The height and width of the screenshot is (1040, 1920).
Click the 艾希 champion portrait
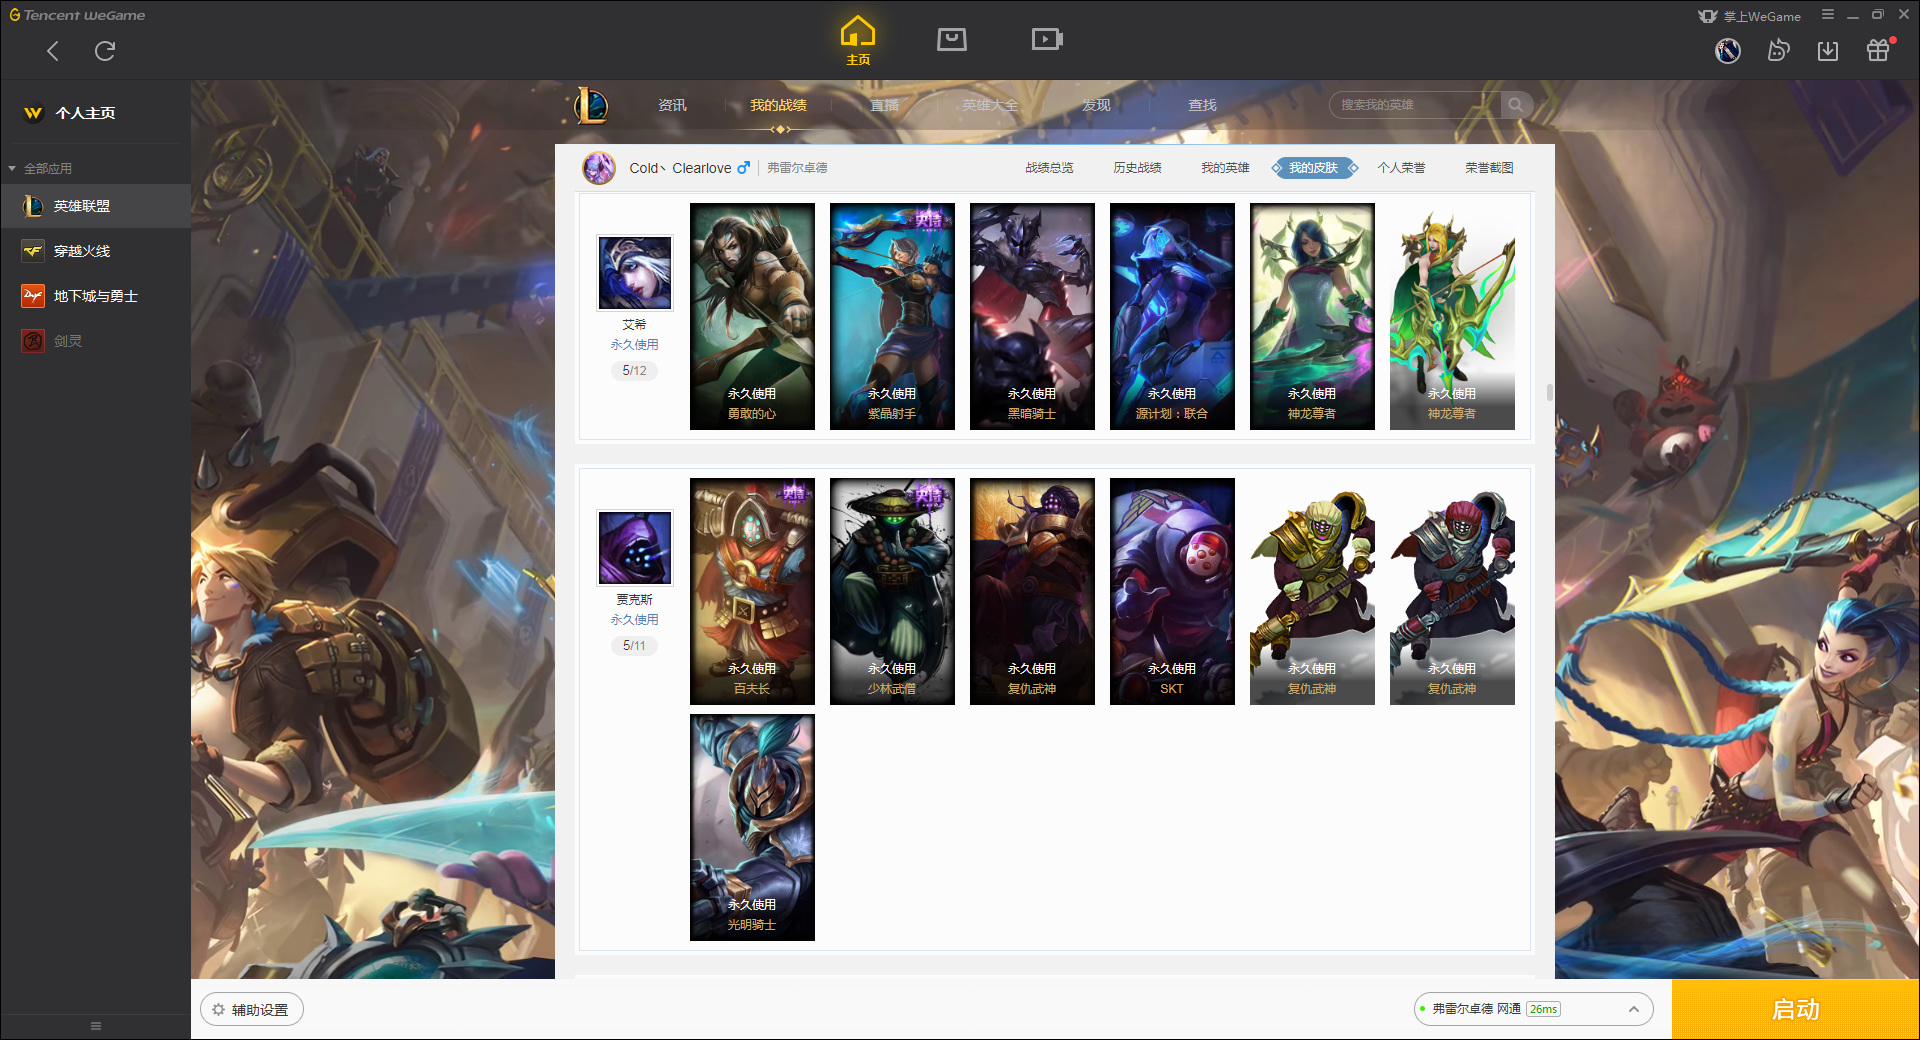pyautogui.click(x=635, y=273)
